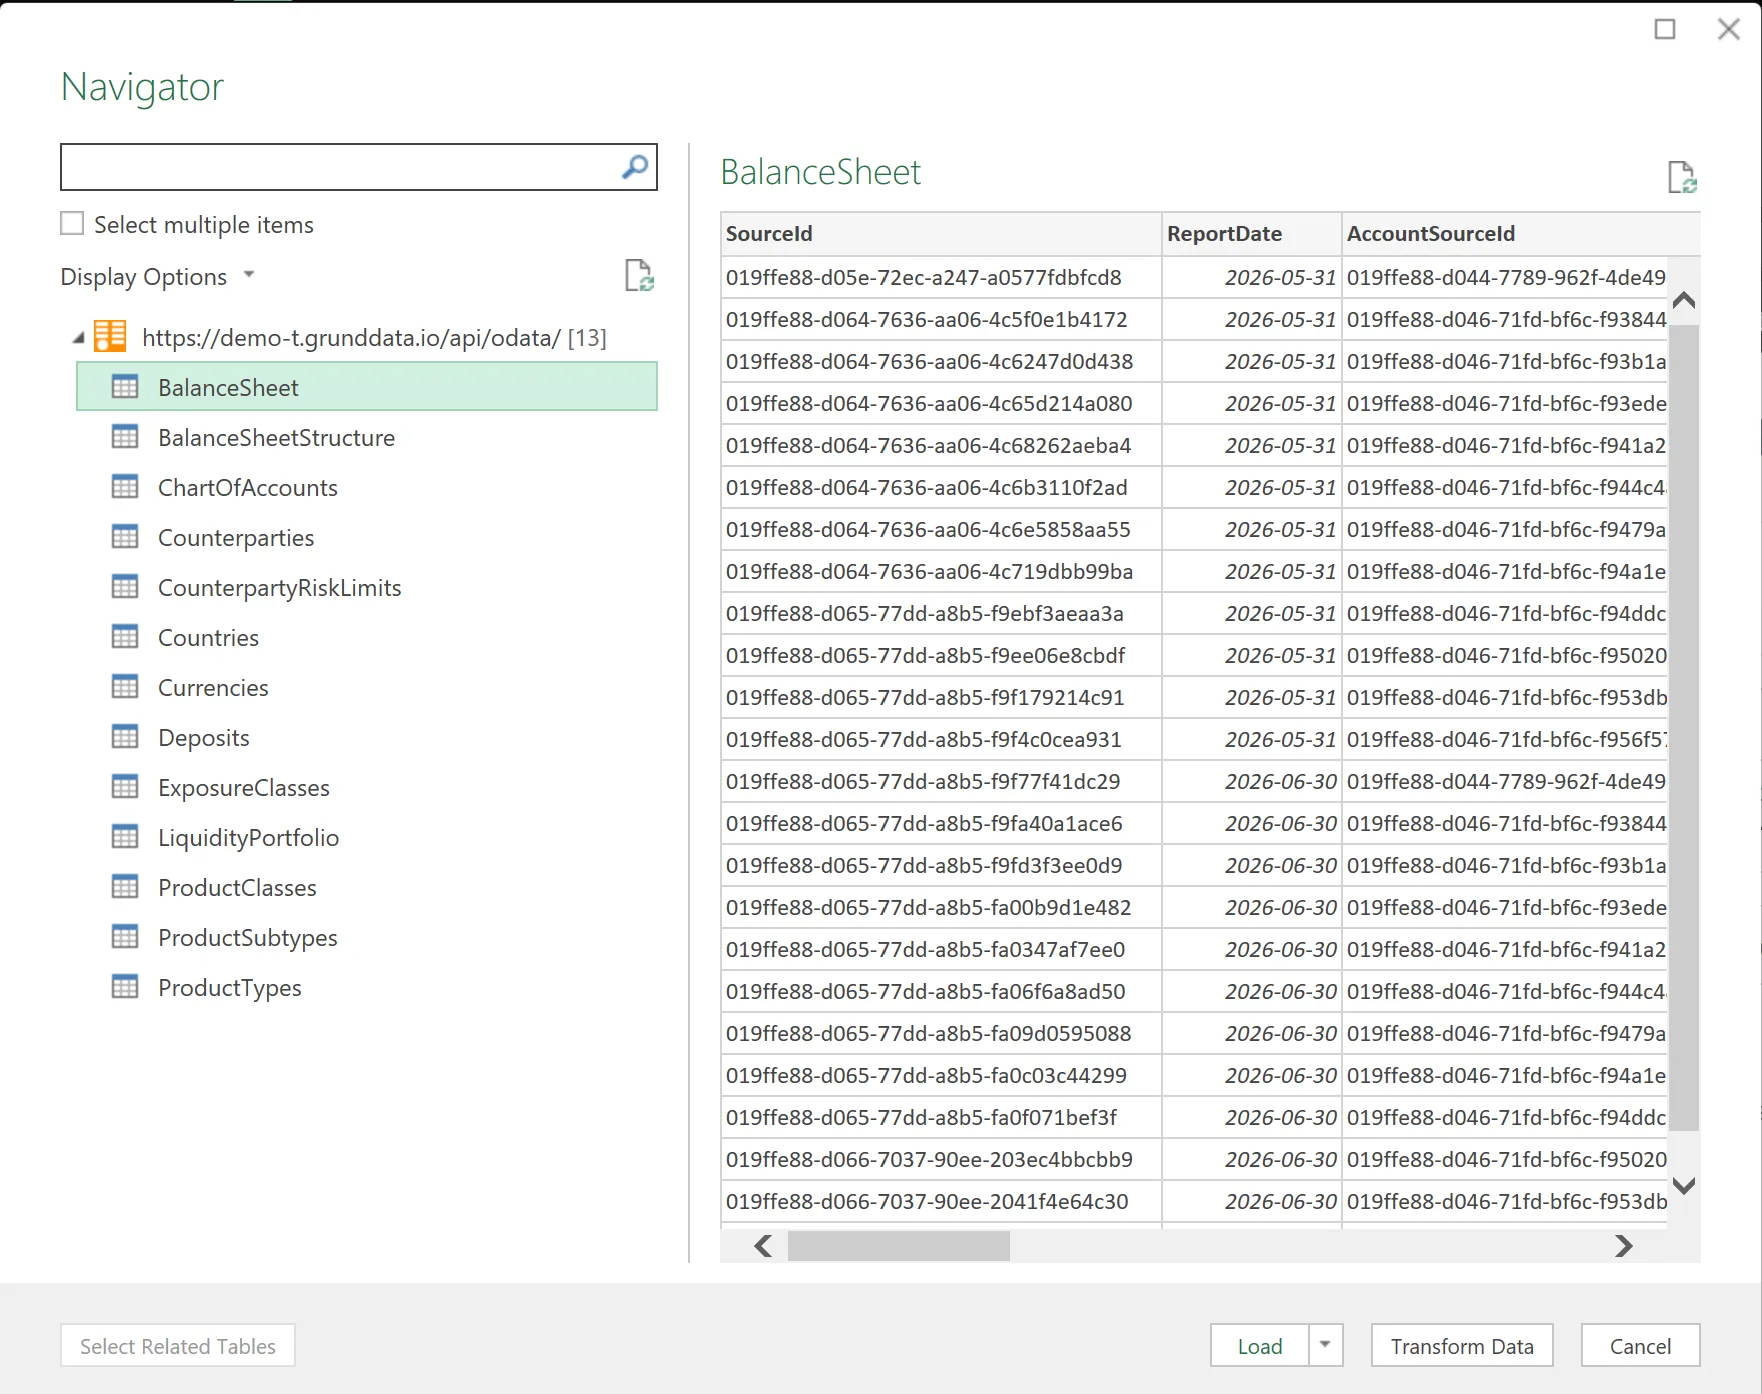
Task: Select the CounterpartyRiskLimits table
Action: coord(367,587)
